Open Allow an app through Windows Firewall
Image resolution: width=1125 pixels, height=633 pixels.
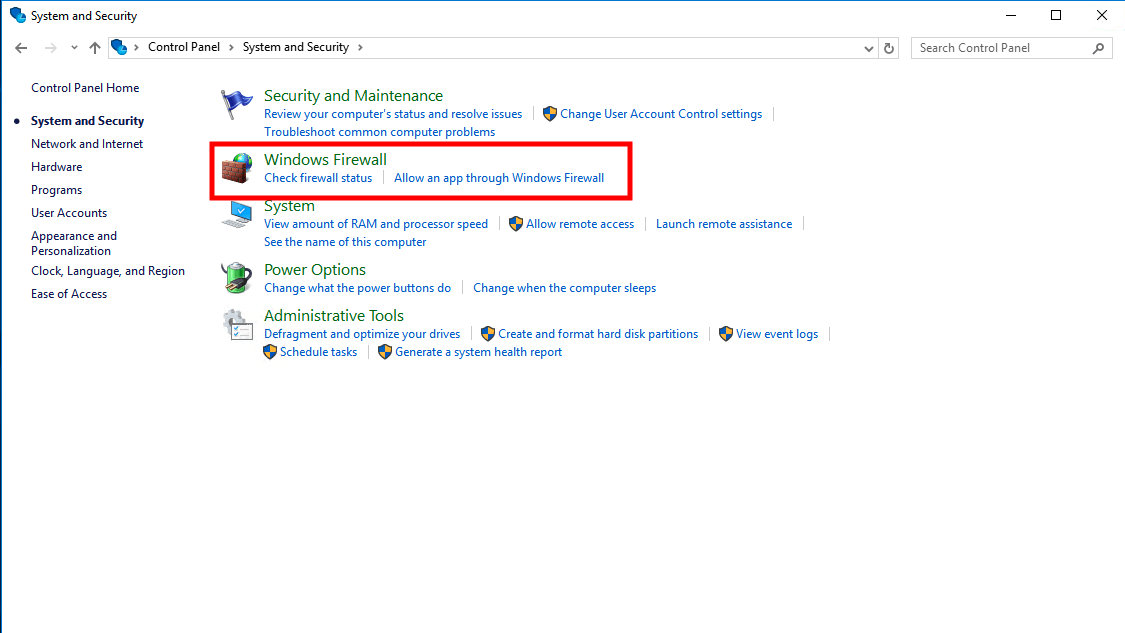coord(499,178)
